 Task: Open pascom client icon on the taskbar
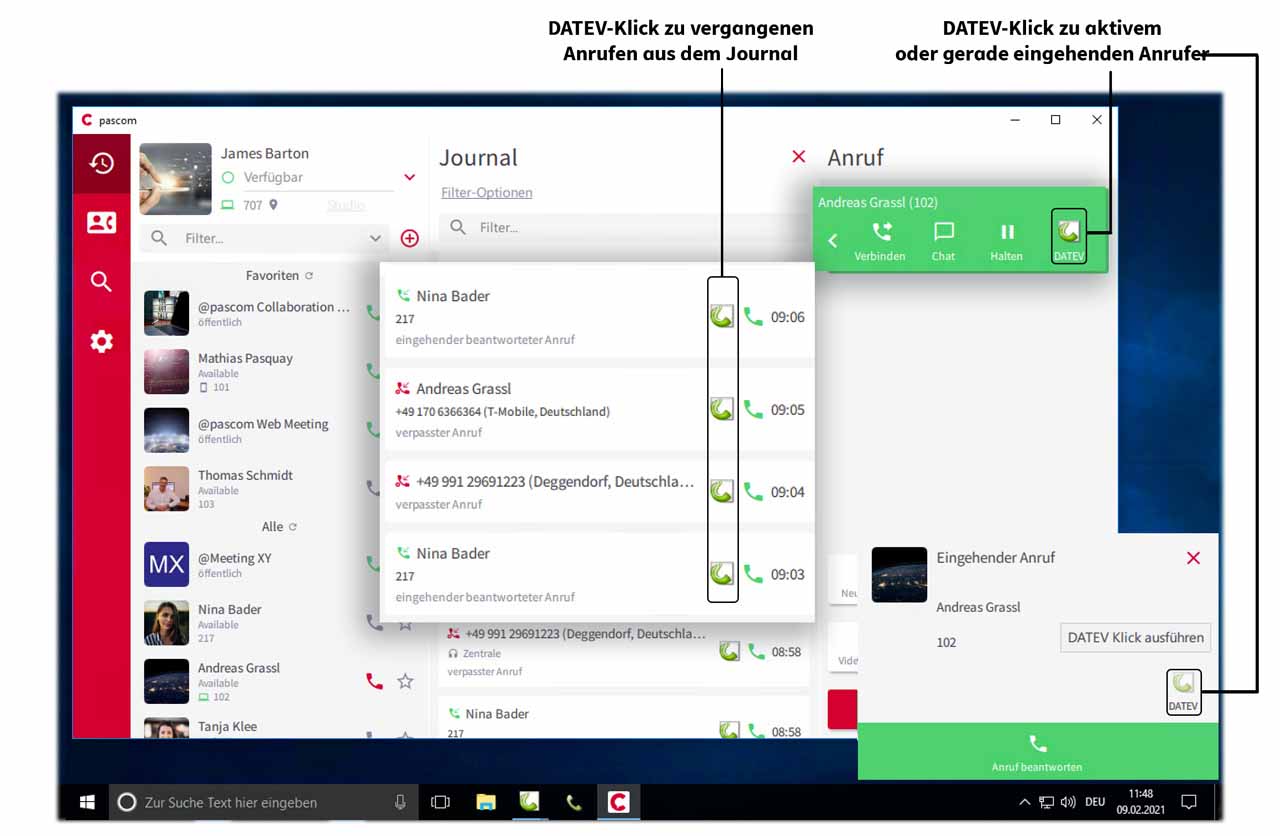click(x=618, y=802)
